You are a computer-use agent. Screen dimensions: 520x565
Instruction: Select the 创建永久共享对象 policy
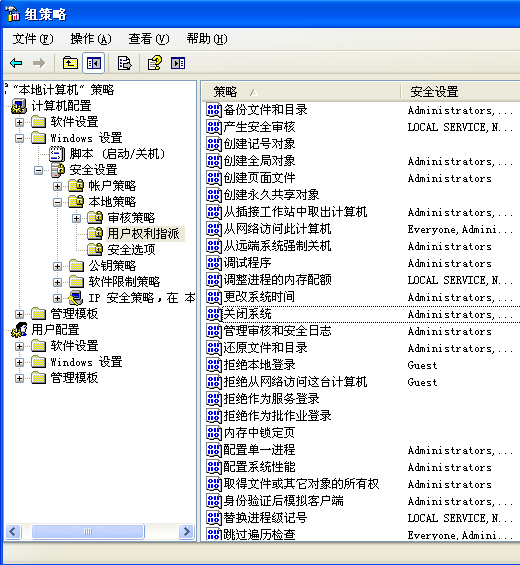(271, 195)
